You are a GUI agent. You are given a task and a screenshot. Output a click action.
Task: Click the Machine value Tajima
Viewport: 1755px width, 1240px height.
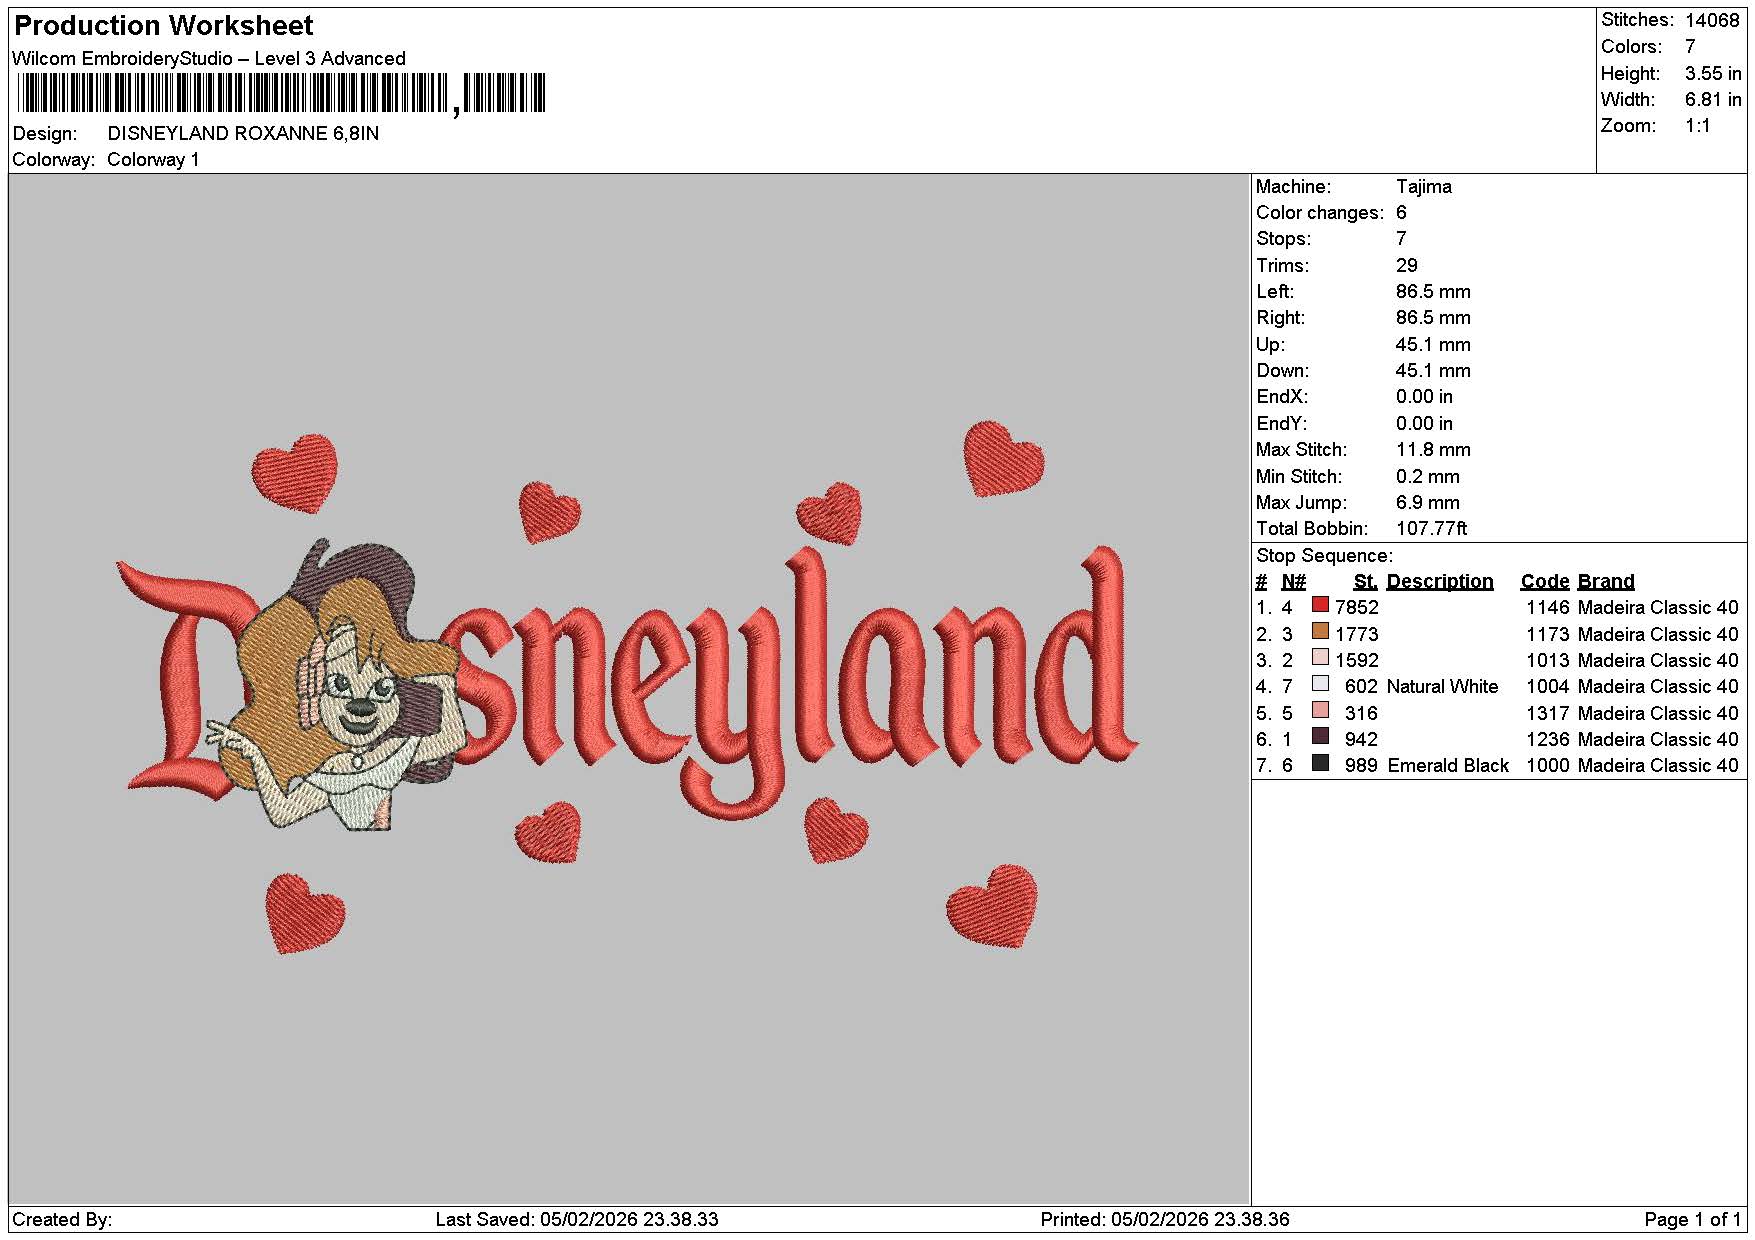(1424, 187)
